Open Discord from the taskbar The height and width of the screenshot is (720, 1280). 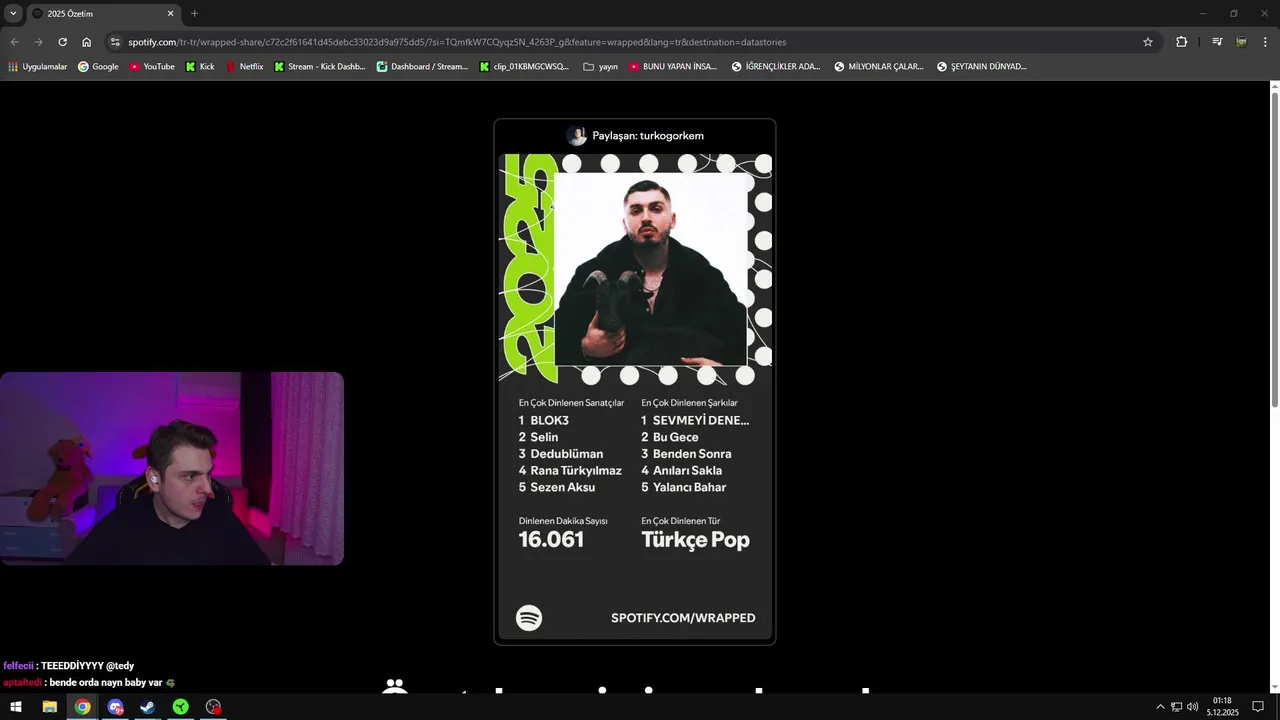(x=115, y=707)
